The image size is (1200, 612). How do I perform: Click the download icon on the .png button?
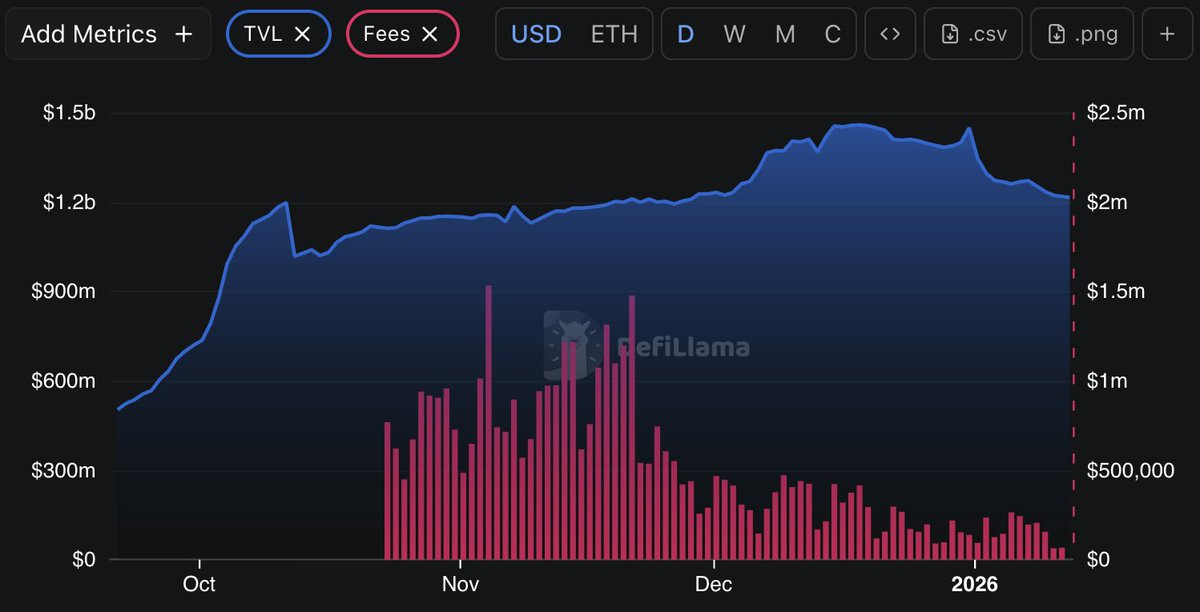1056,34
